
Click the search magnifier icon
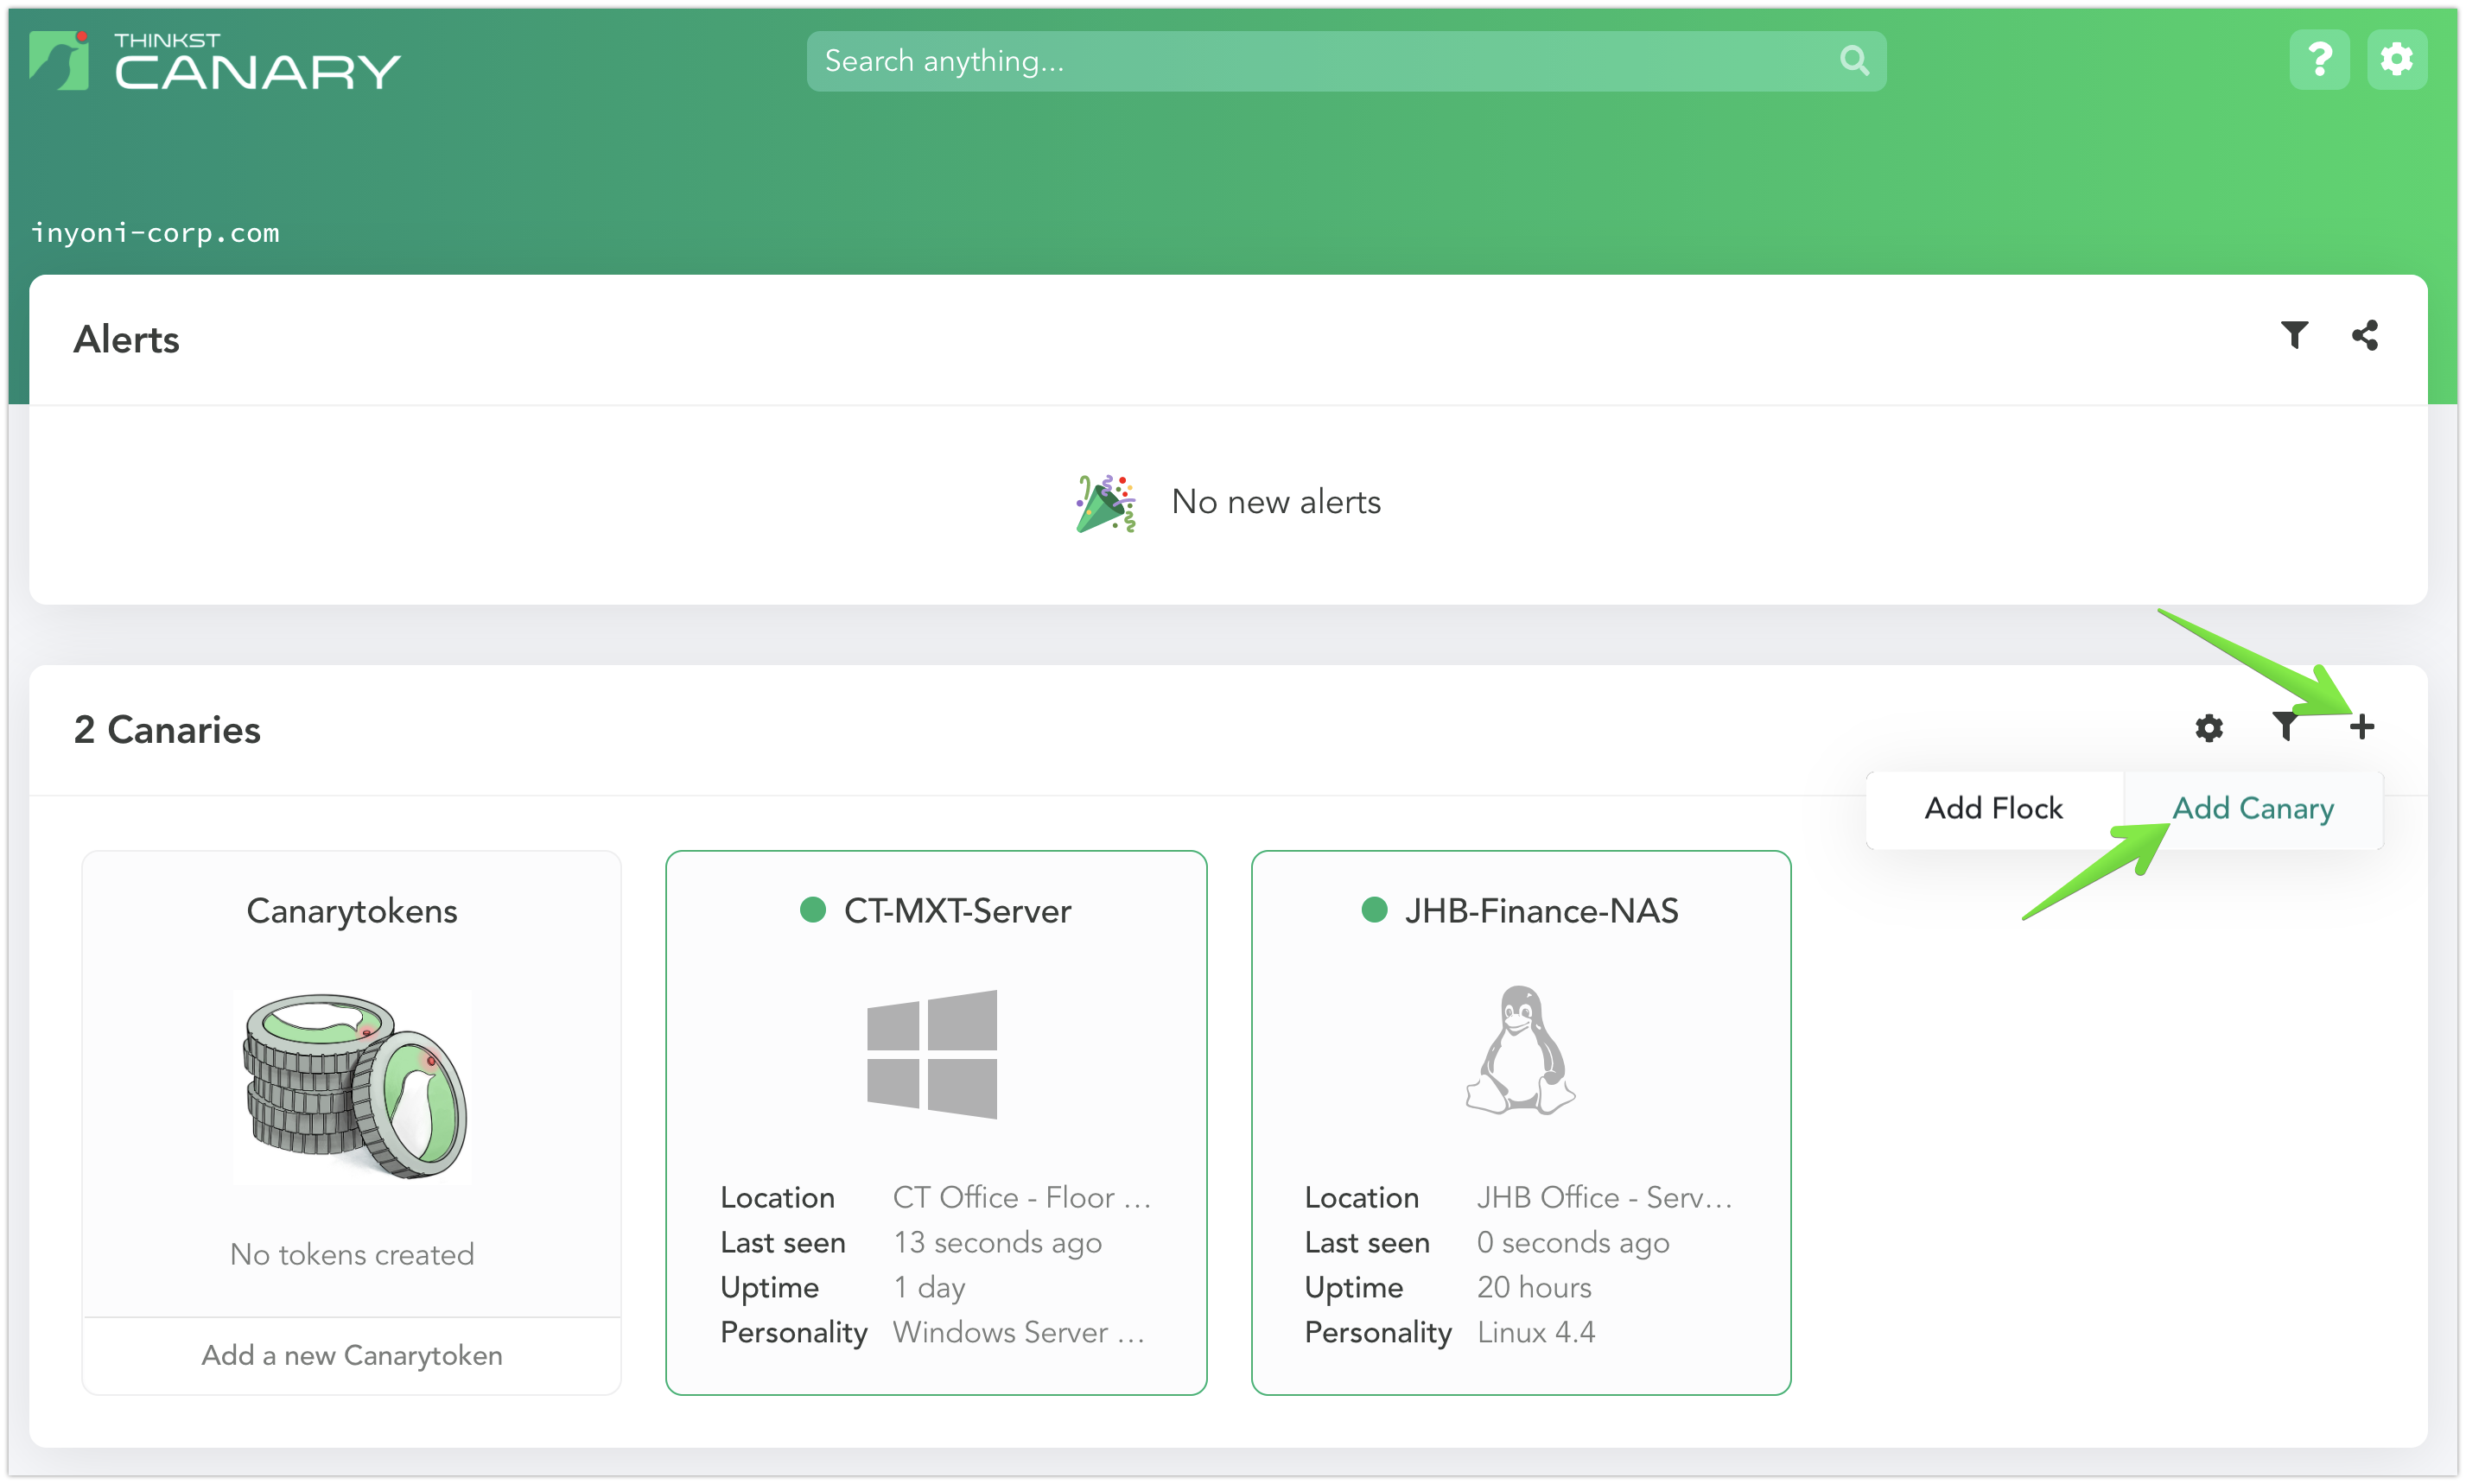click(1853, 61)
